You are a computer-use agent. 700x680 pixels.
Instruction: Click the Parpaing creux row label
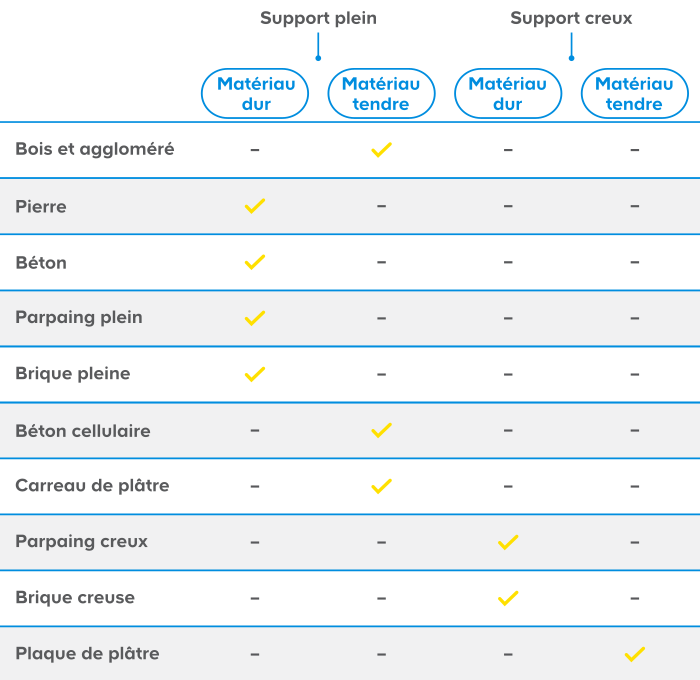pos(82,542)
